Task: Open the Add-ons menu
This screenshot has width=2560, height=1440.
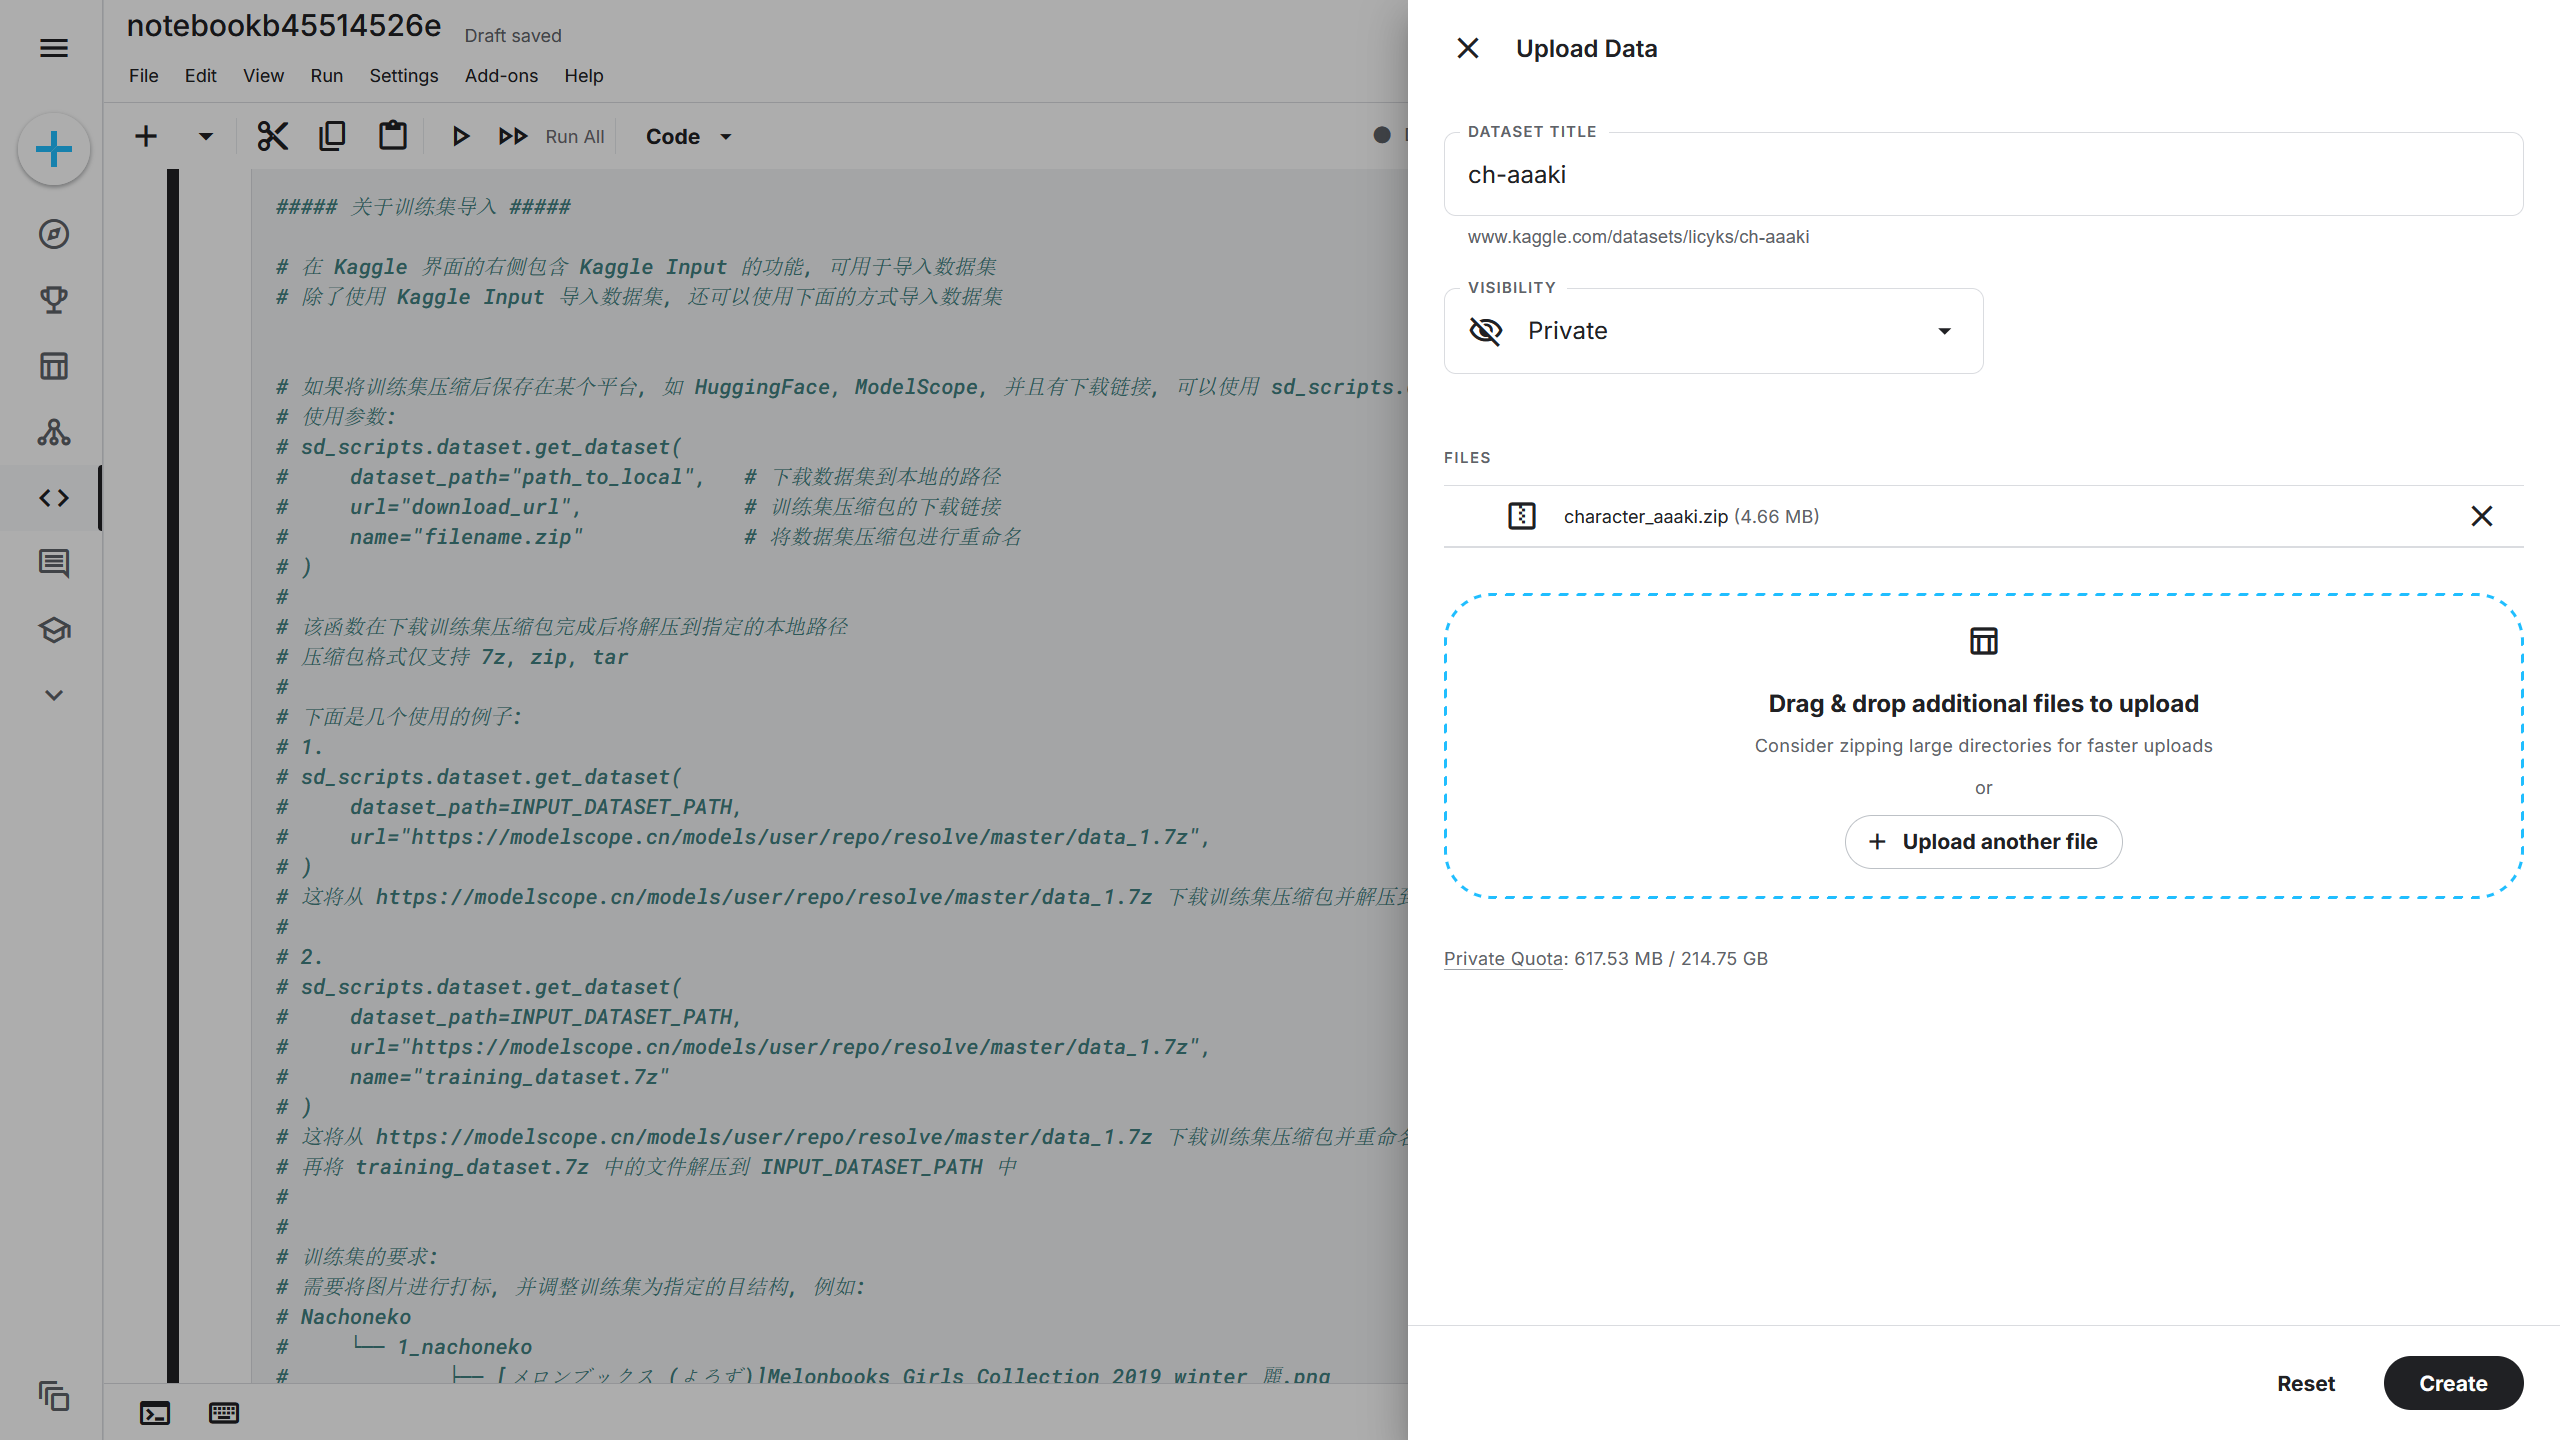Action: coord(501,76)
